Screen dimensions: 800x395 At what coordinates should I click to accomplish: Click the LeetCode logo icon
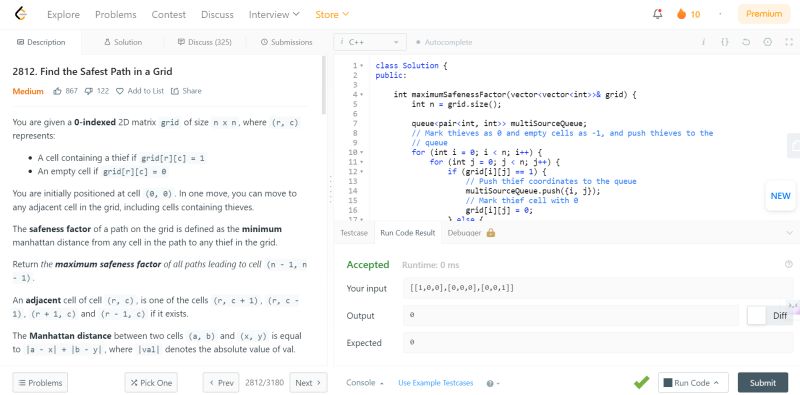(x=20, y=14)
